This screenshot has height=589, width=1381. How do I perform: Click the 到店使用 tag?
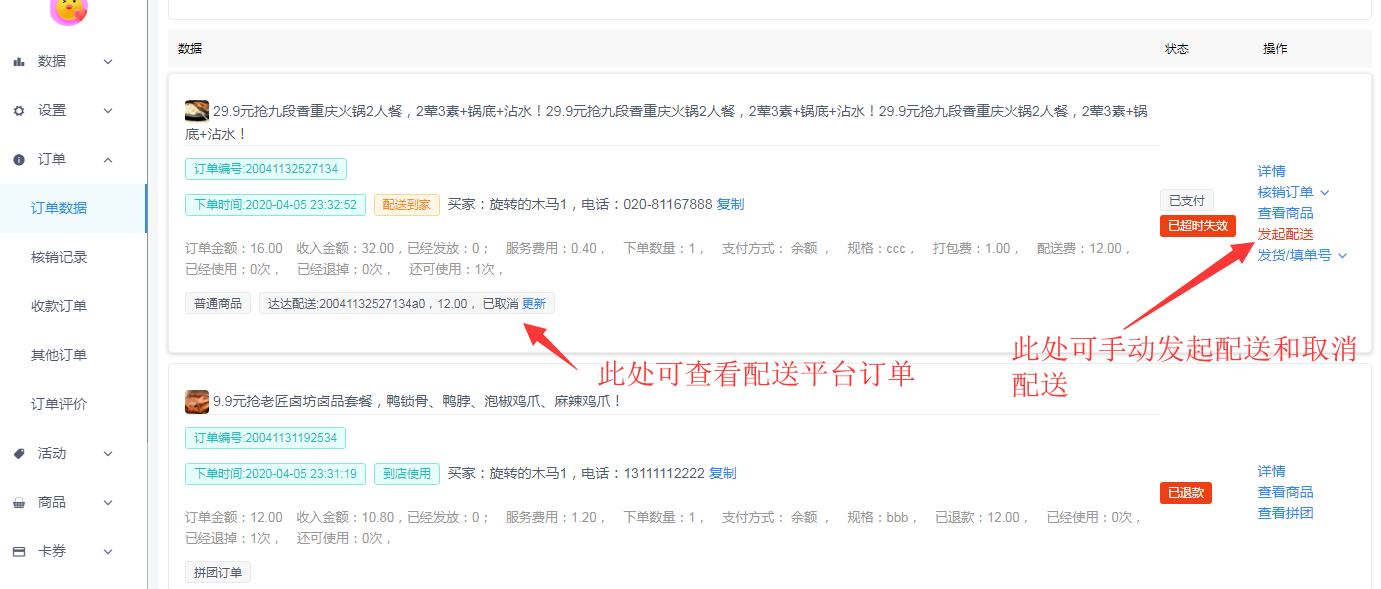[x=407, y=474]
